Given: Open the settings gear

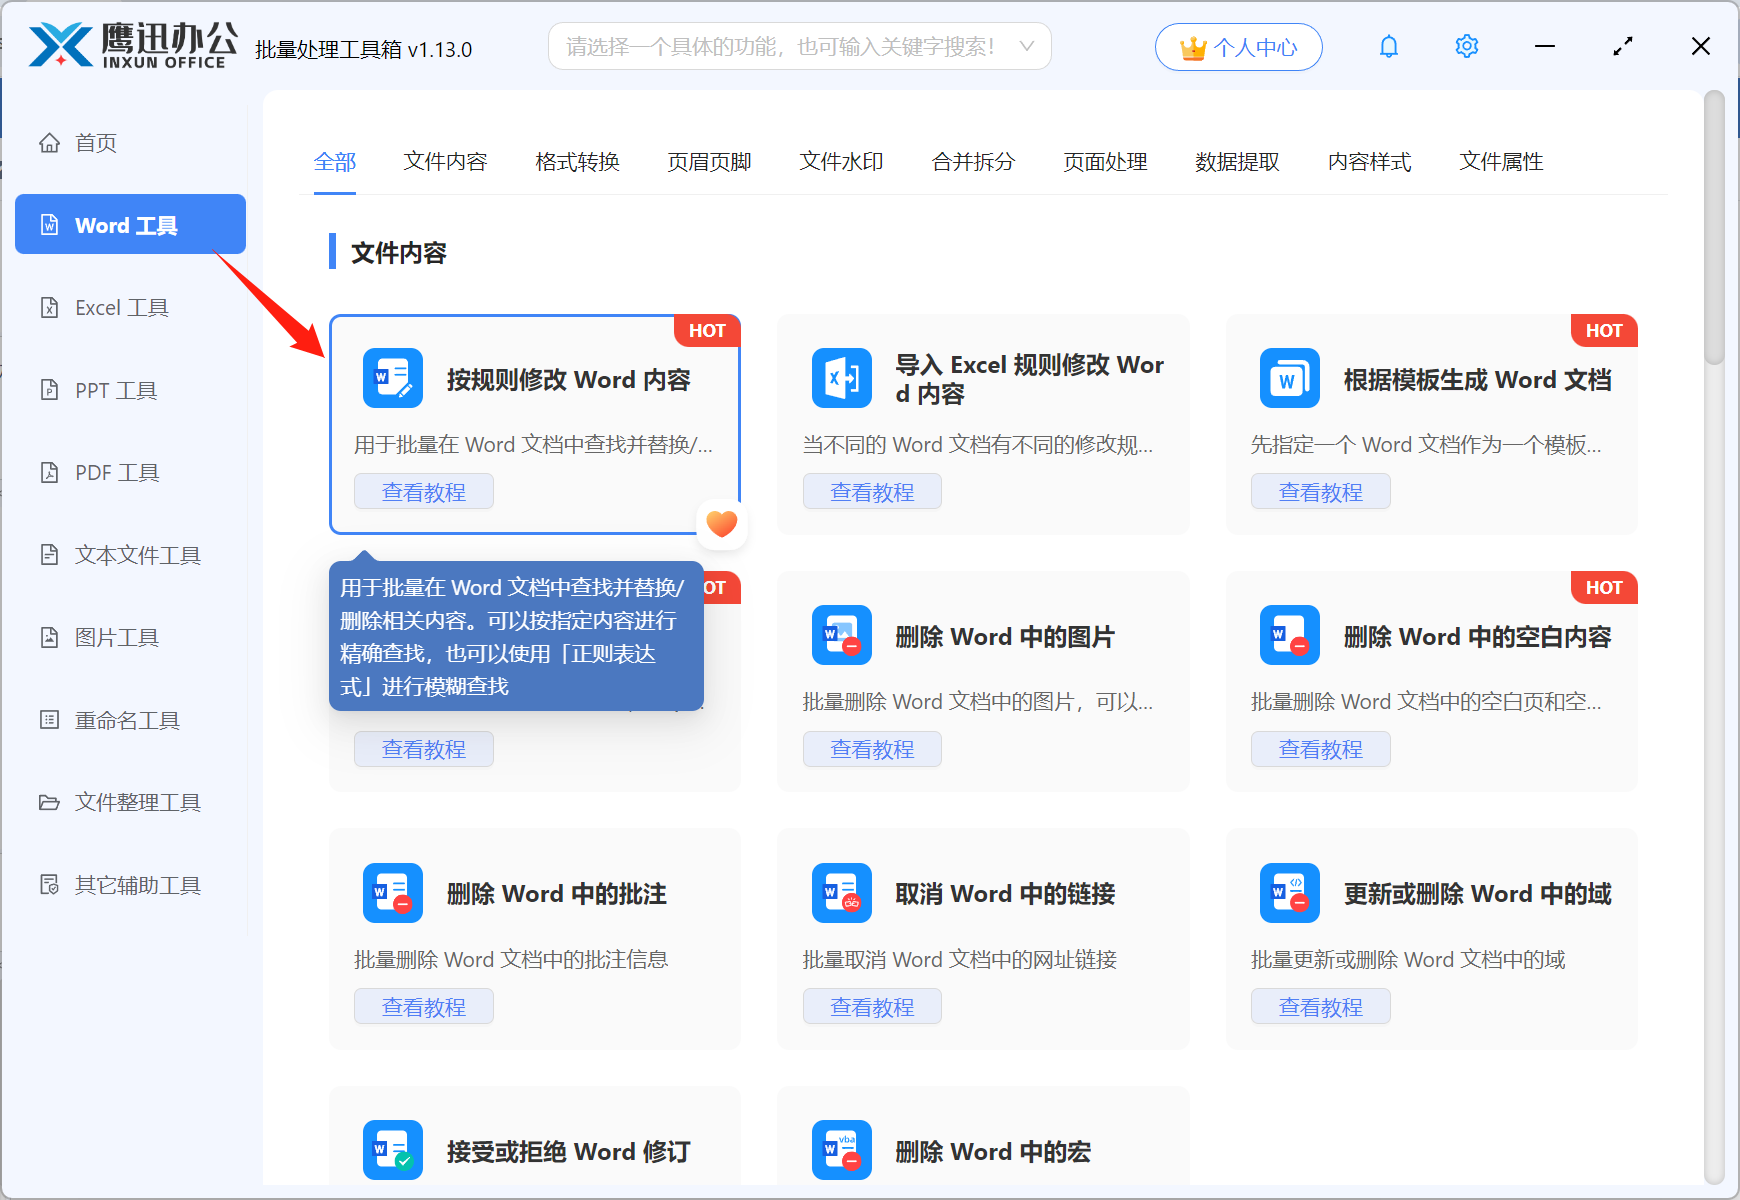Looking at the screenshot, I should pos(1466,46).
